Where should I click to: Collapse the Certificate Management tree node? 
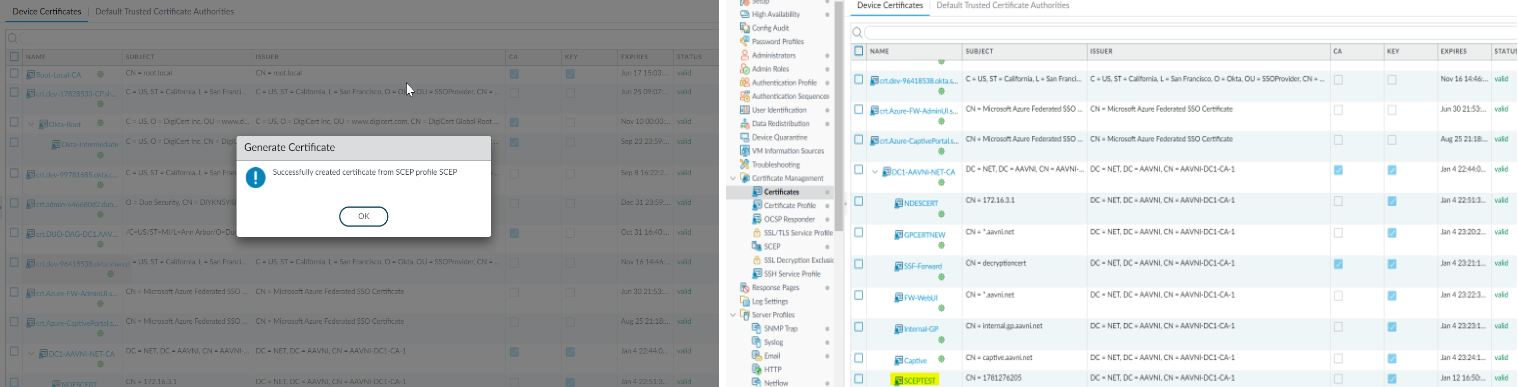pos(733,178)
